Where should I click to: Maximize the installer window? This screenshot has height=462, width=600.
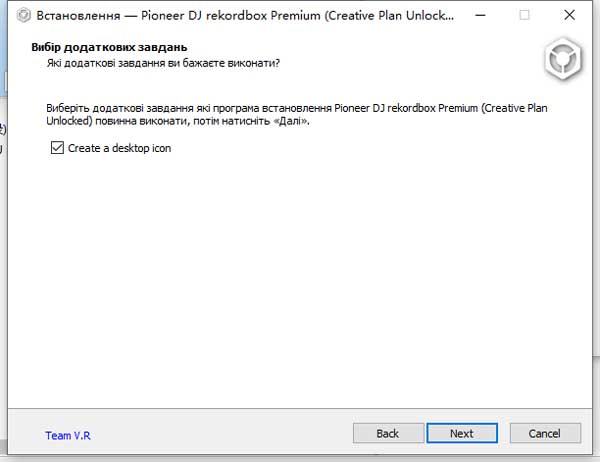525,15
